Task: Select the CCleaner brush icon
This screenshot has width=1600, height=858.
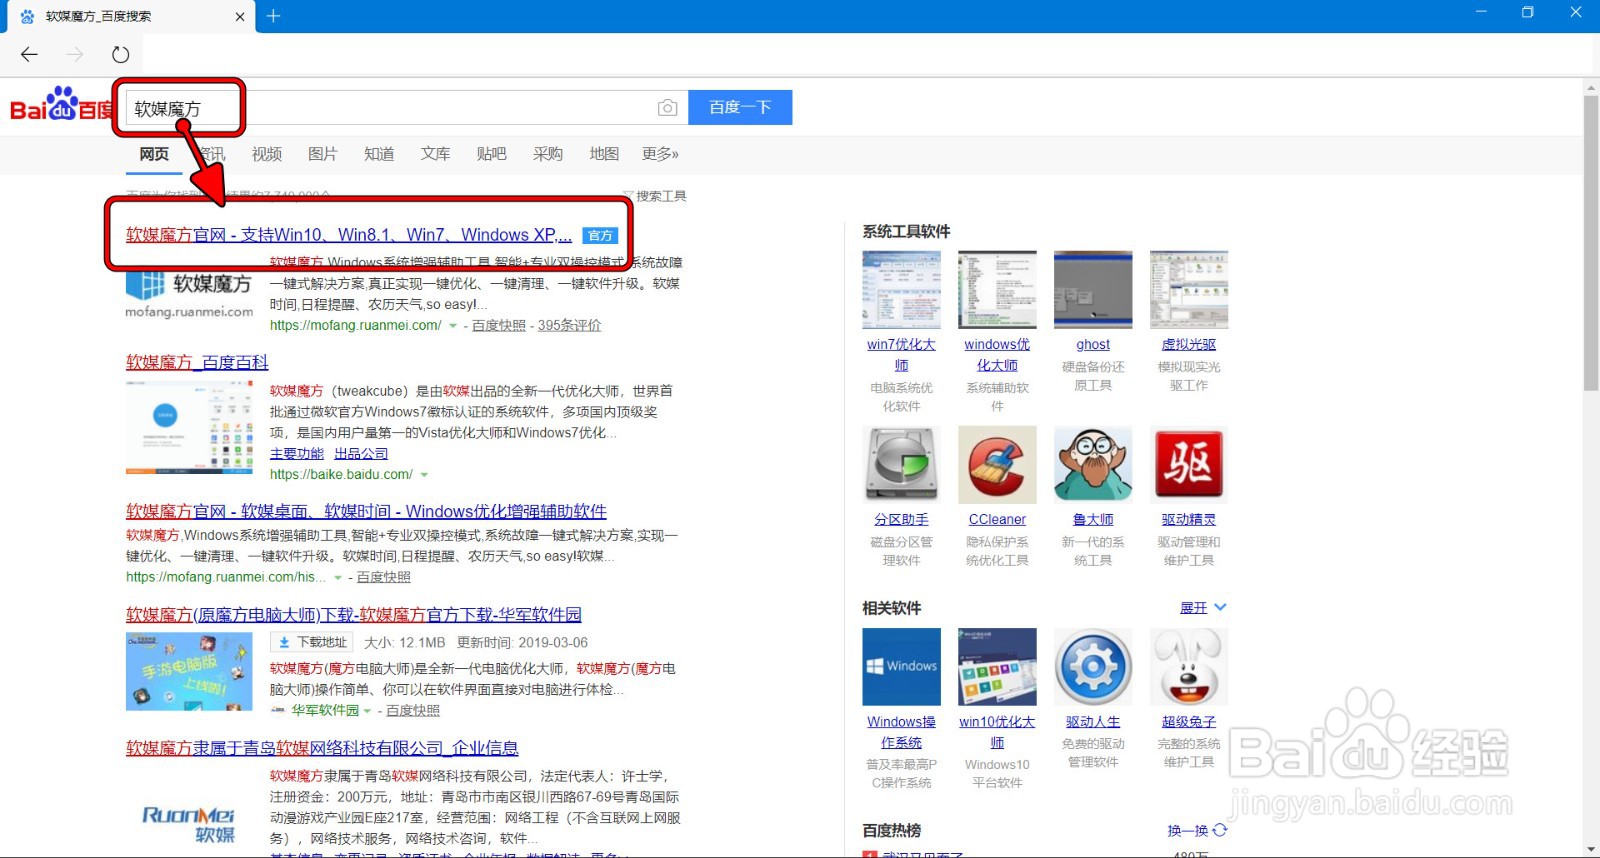Action: [997, 465]
